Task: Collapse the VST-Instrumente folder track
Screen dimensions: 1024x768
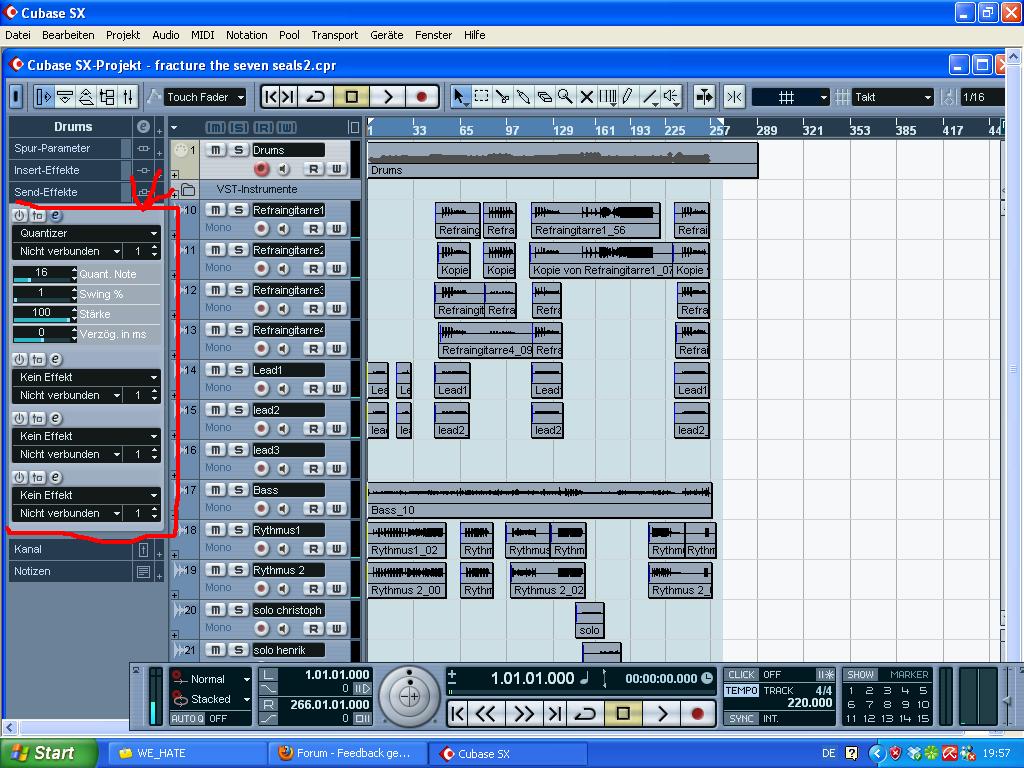Action: click(x=174, y=193)
